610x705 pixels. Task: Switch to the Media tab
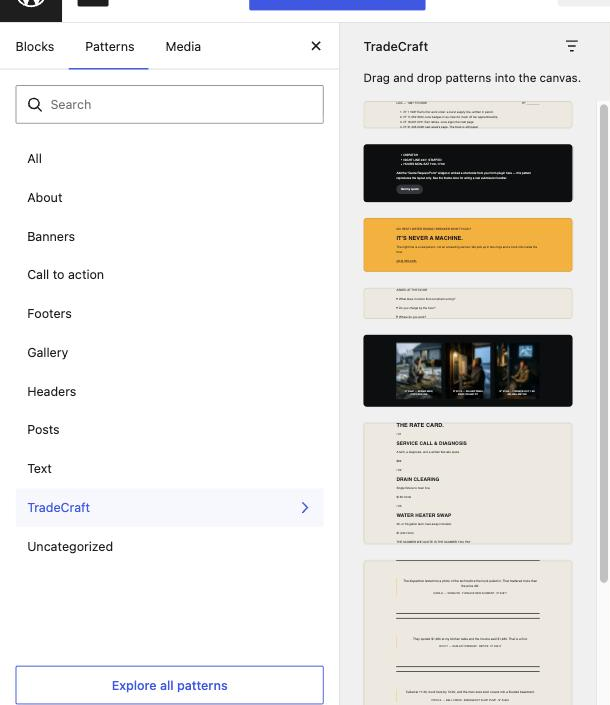(183, 47)
